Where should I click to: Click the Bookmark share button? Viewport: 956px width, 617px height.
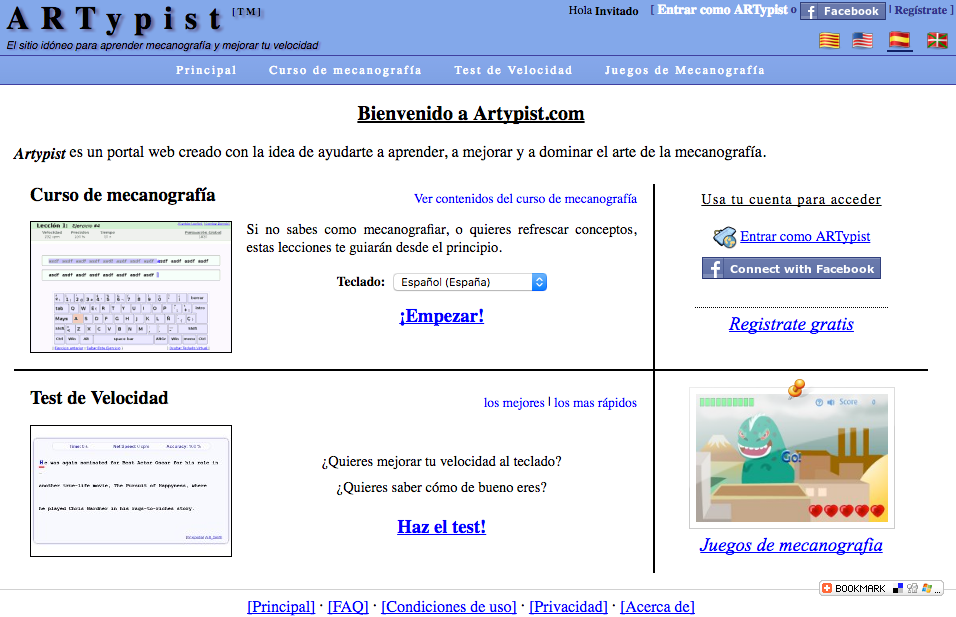click(881, 588)
